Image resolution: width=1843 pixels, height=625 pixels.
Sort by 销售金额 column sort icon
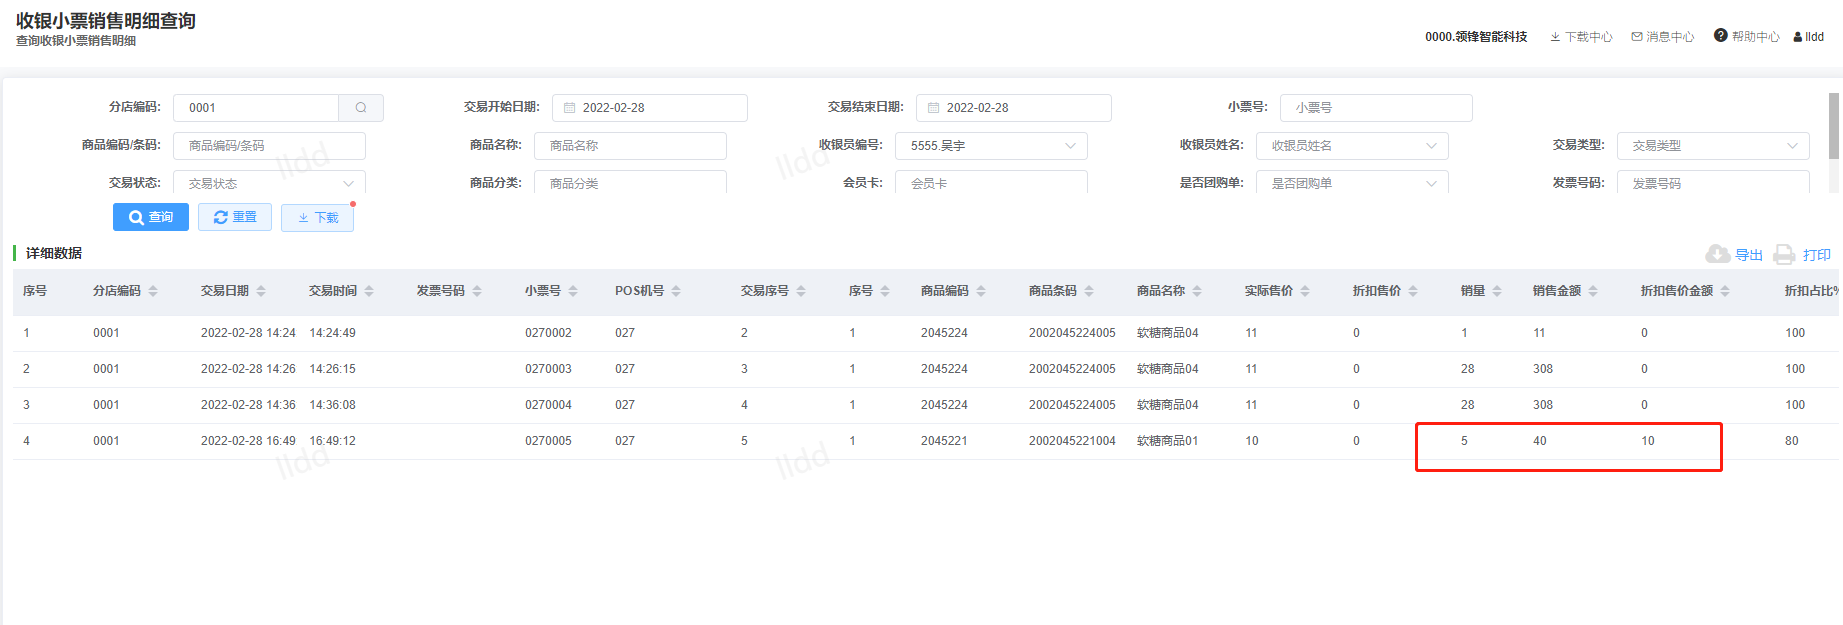click(1593, 291)
